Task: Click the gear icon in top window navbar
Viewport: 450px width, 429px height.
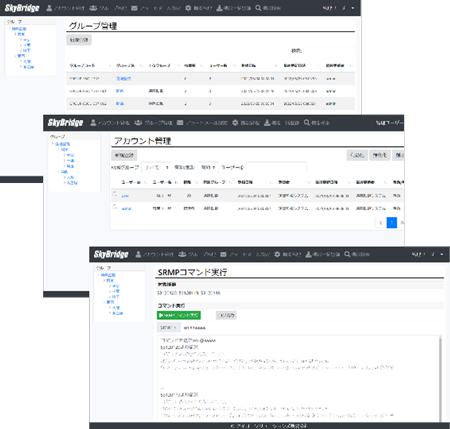Action: pos(188,8)
